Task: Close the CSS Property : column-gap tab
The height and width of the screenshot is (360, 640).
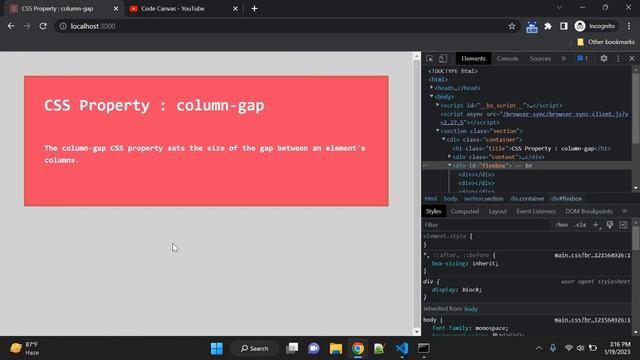Action: (x=116, y=9)
